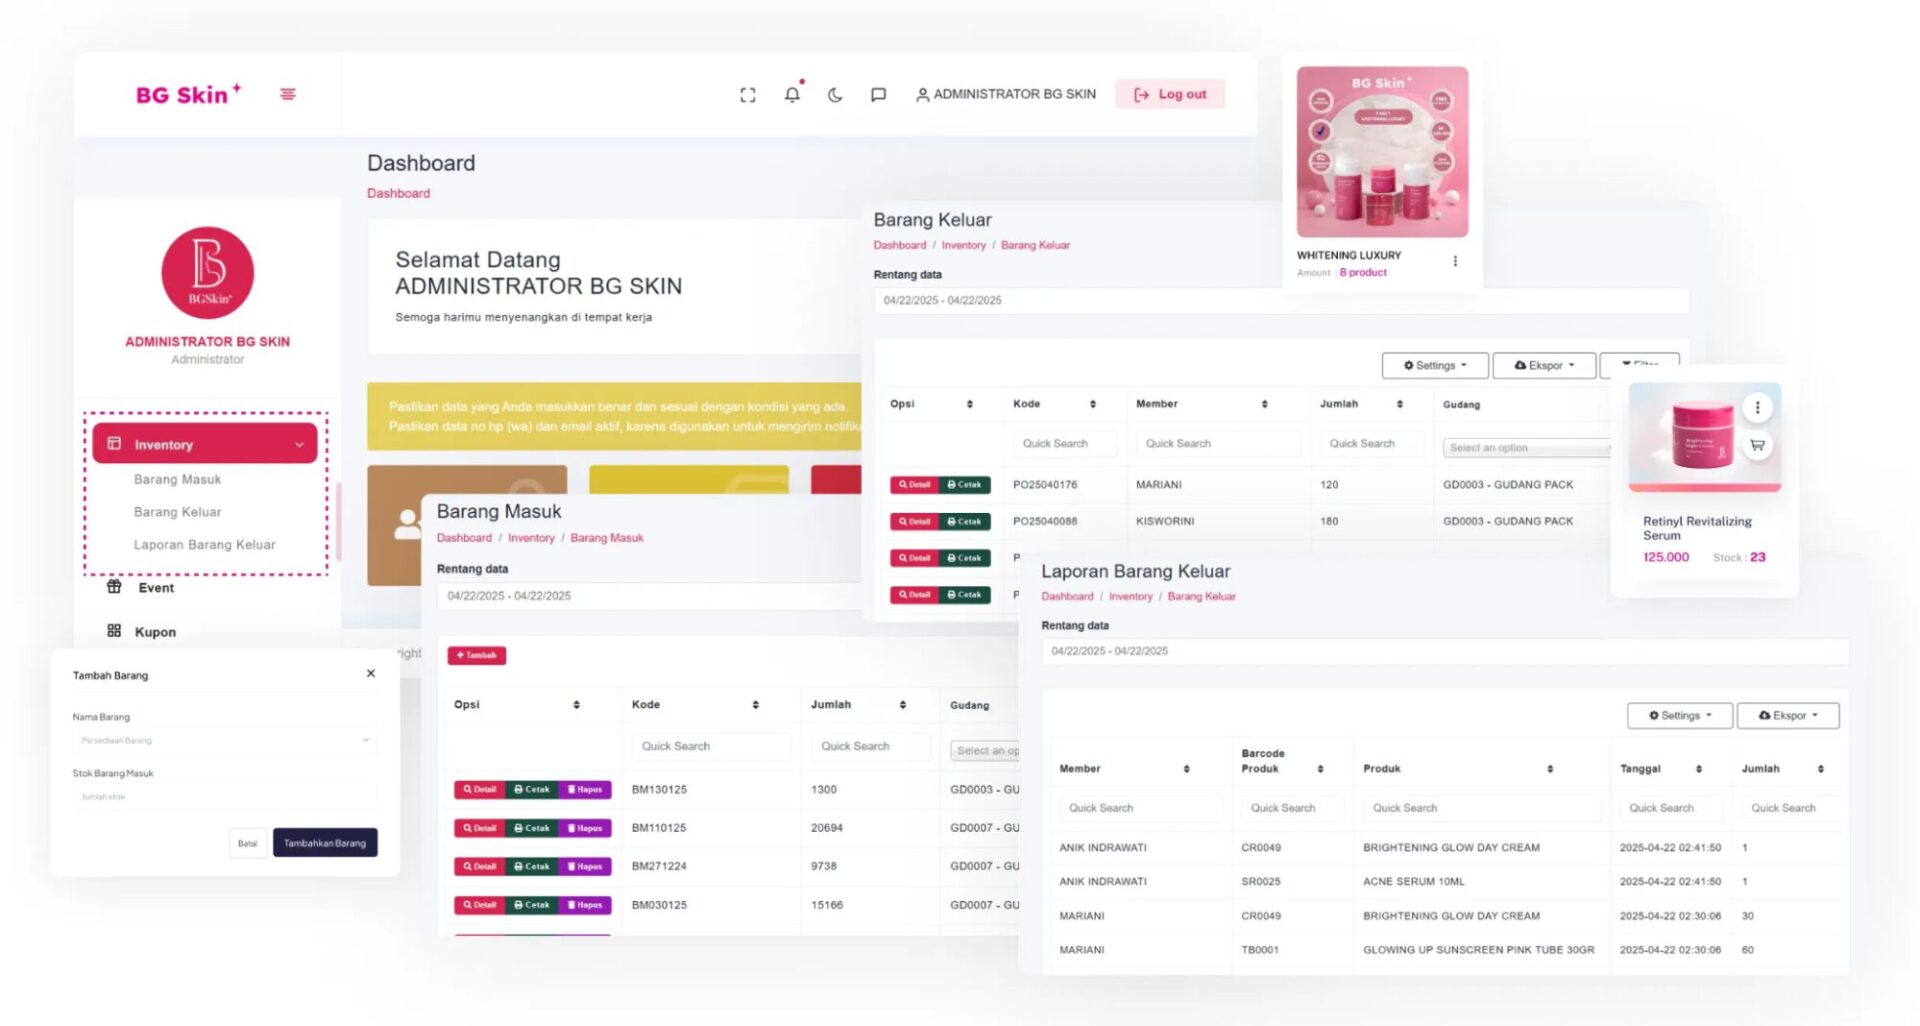
Task: Open Barang Keluar in sidebar
Action: click(178, 512)
